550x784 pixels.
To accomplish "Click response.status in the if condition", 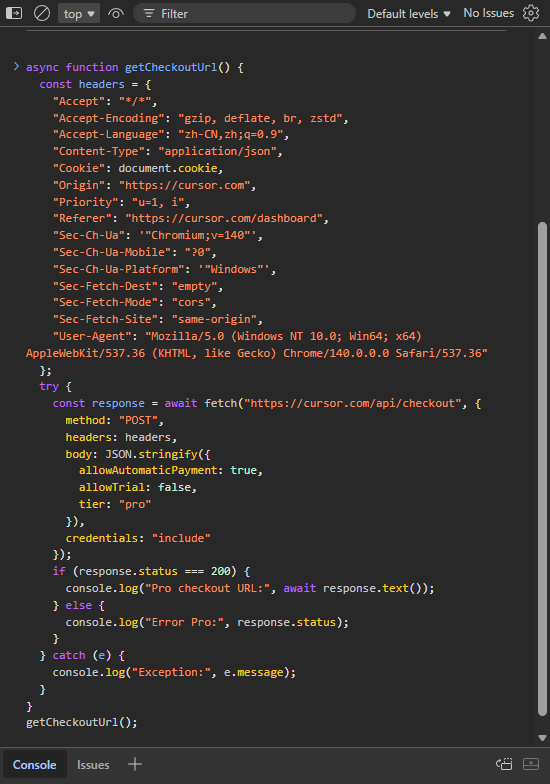I will [128, 572].
